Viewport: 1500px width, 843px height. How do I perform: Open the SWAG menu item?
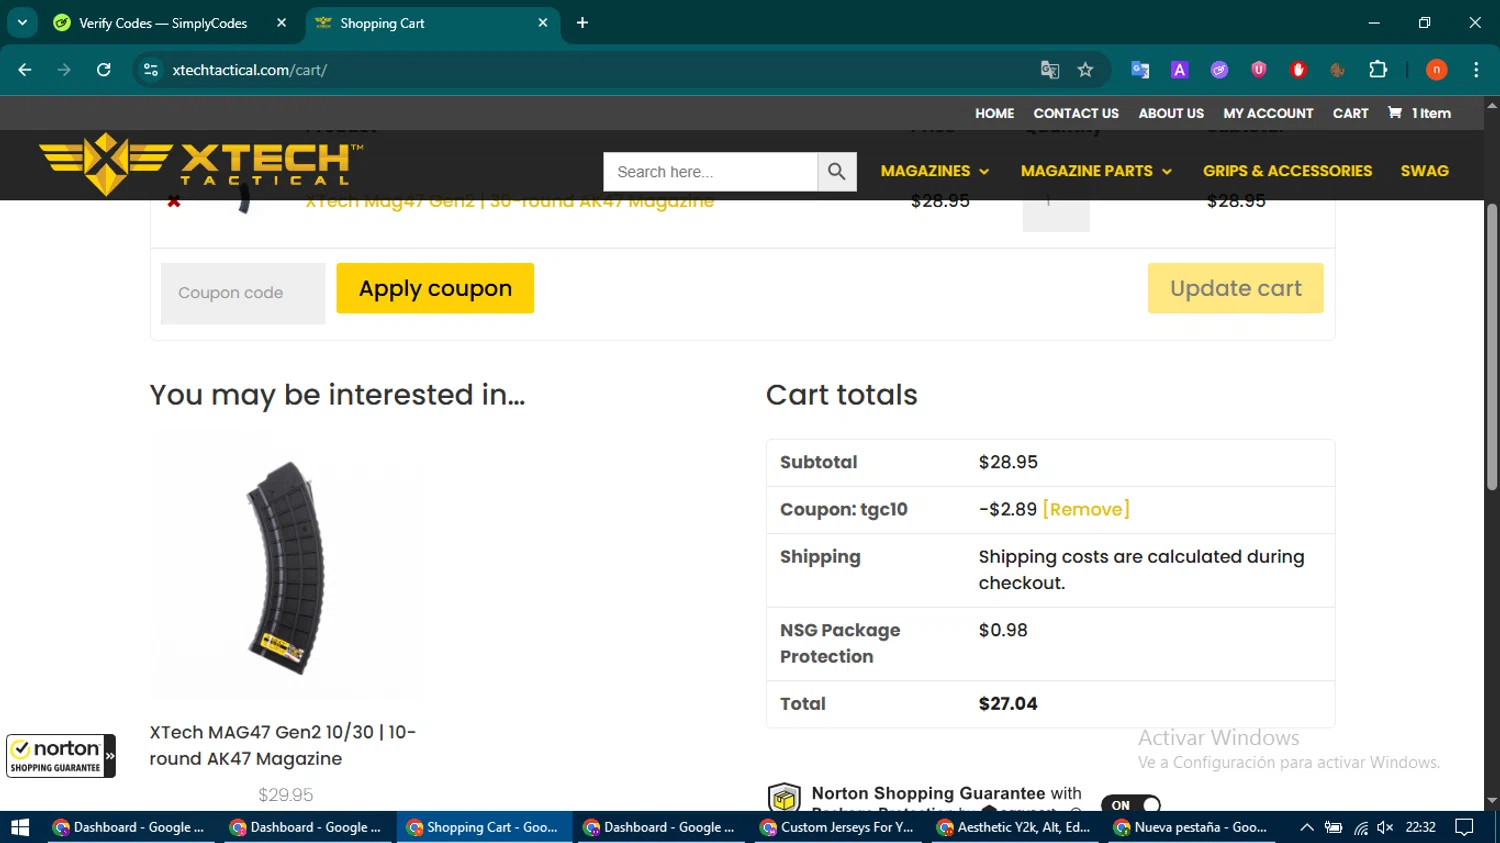(1424, 171)
